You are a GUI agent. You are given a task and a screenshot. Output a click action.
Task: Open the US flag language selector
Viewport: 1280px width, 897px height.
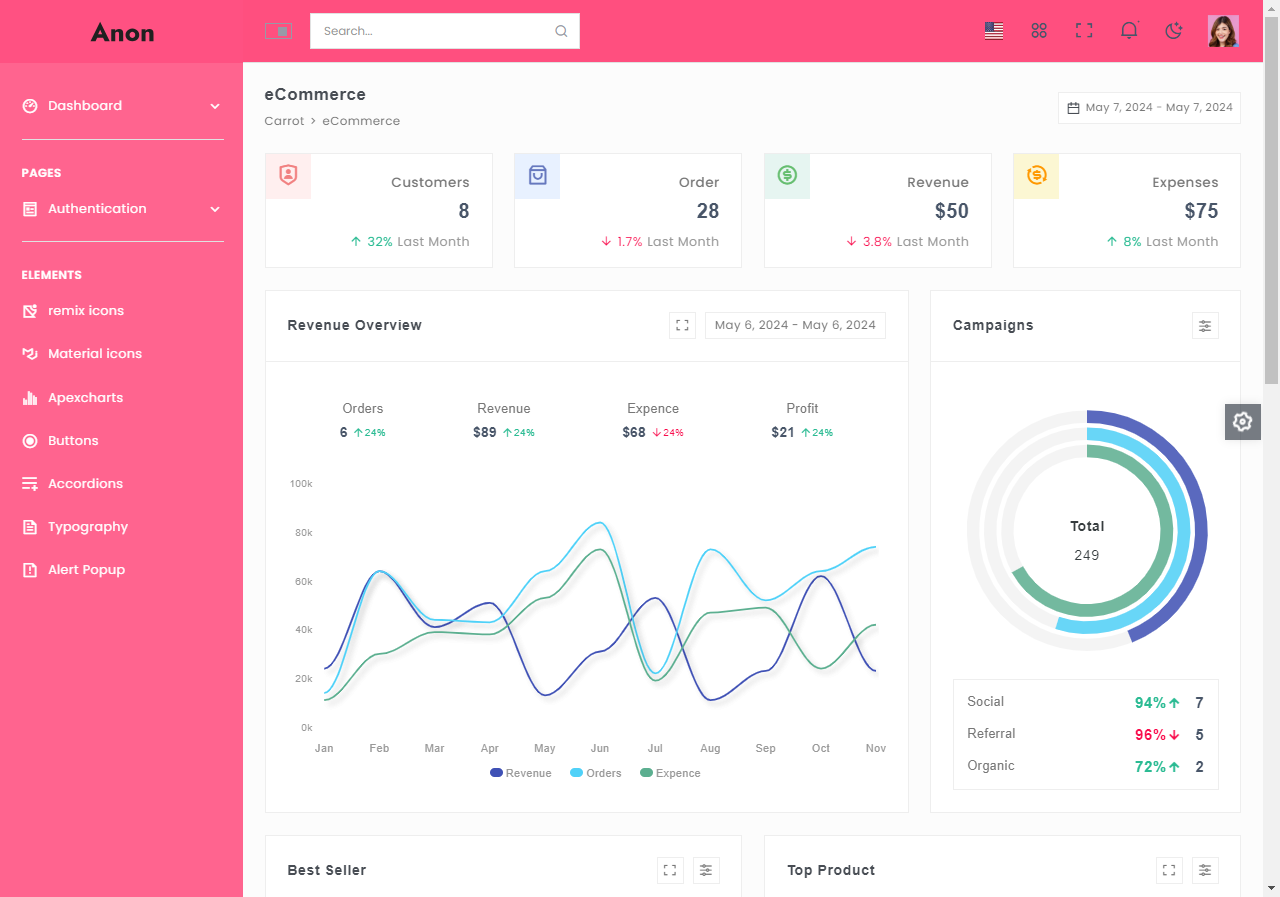click(994, 31)
